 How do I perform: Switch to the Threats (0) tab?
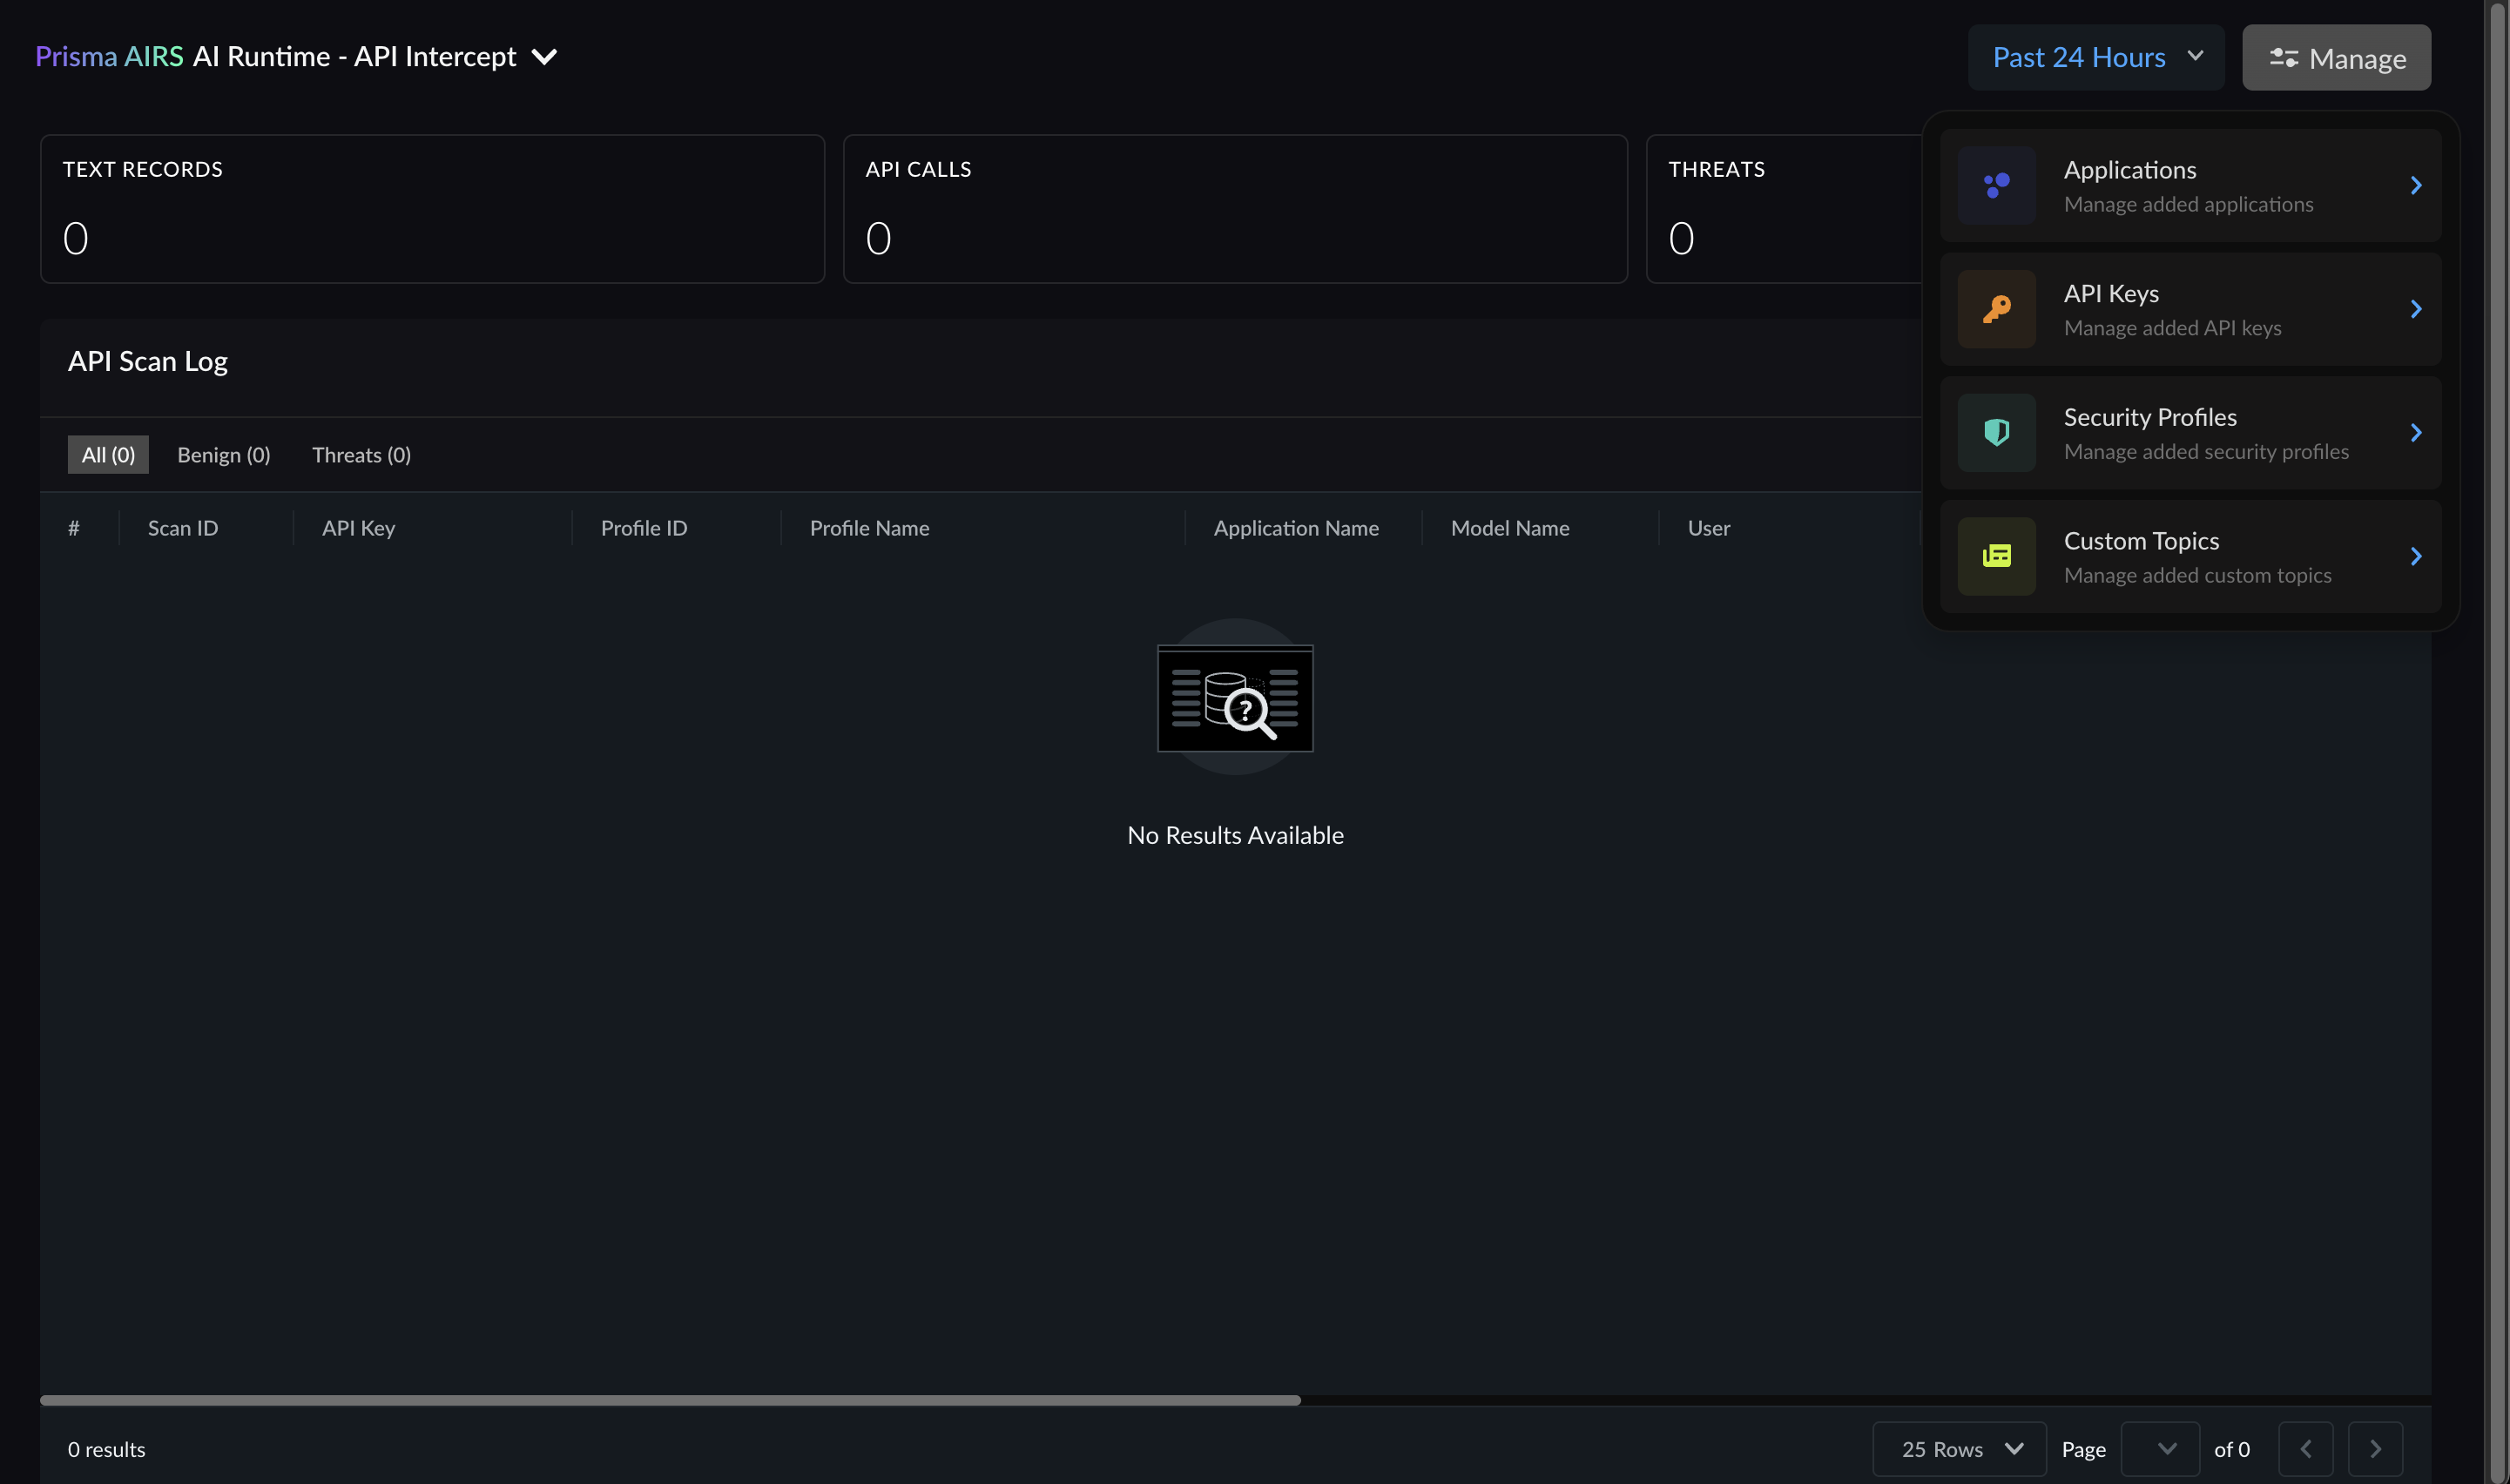[x=361, y=455]
